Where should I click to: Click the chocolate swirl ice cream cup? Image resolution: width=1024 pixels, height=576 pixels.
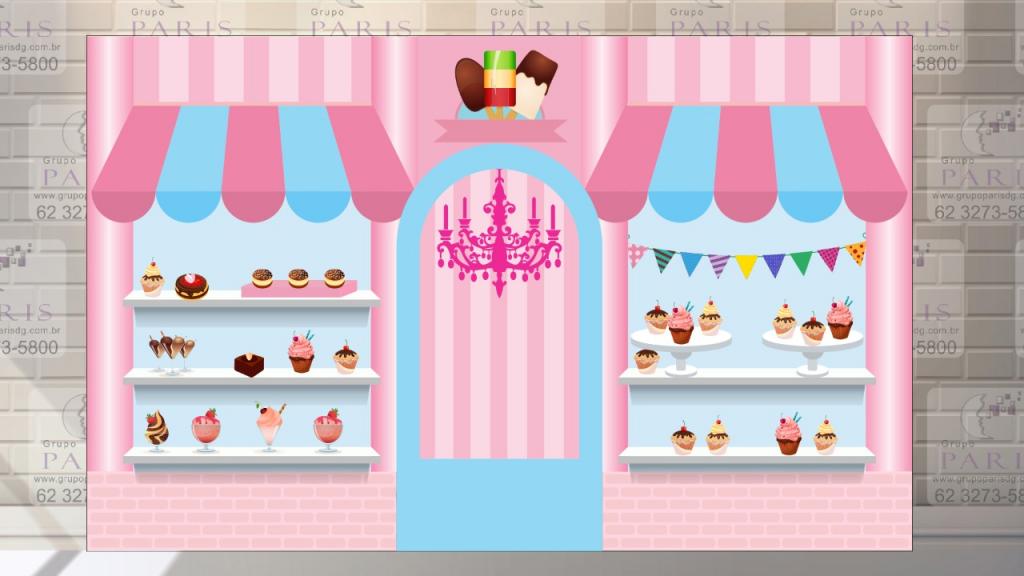pos(156,430)
